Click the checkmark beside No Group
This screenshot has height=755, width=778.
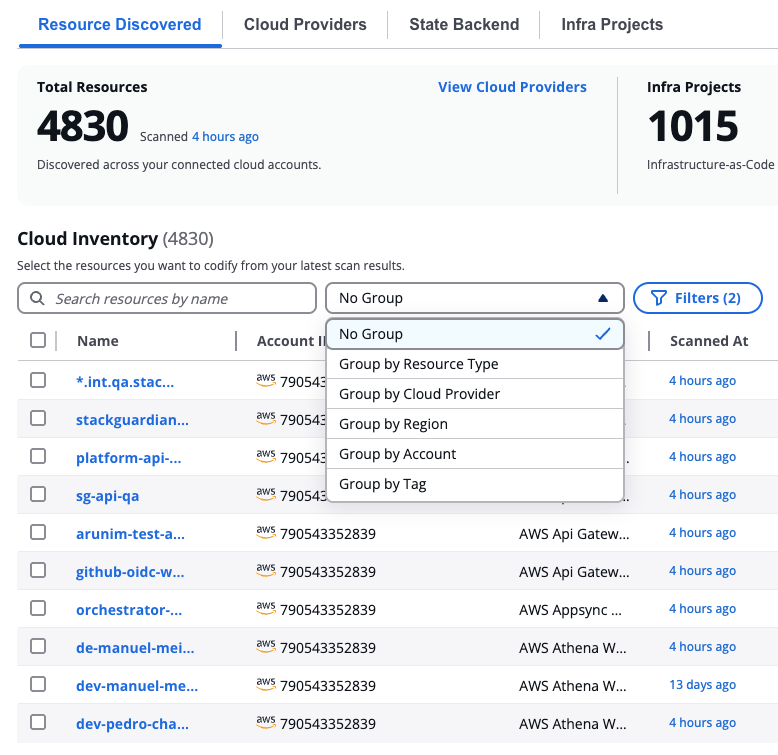[x=602, y=334]
